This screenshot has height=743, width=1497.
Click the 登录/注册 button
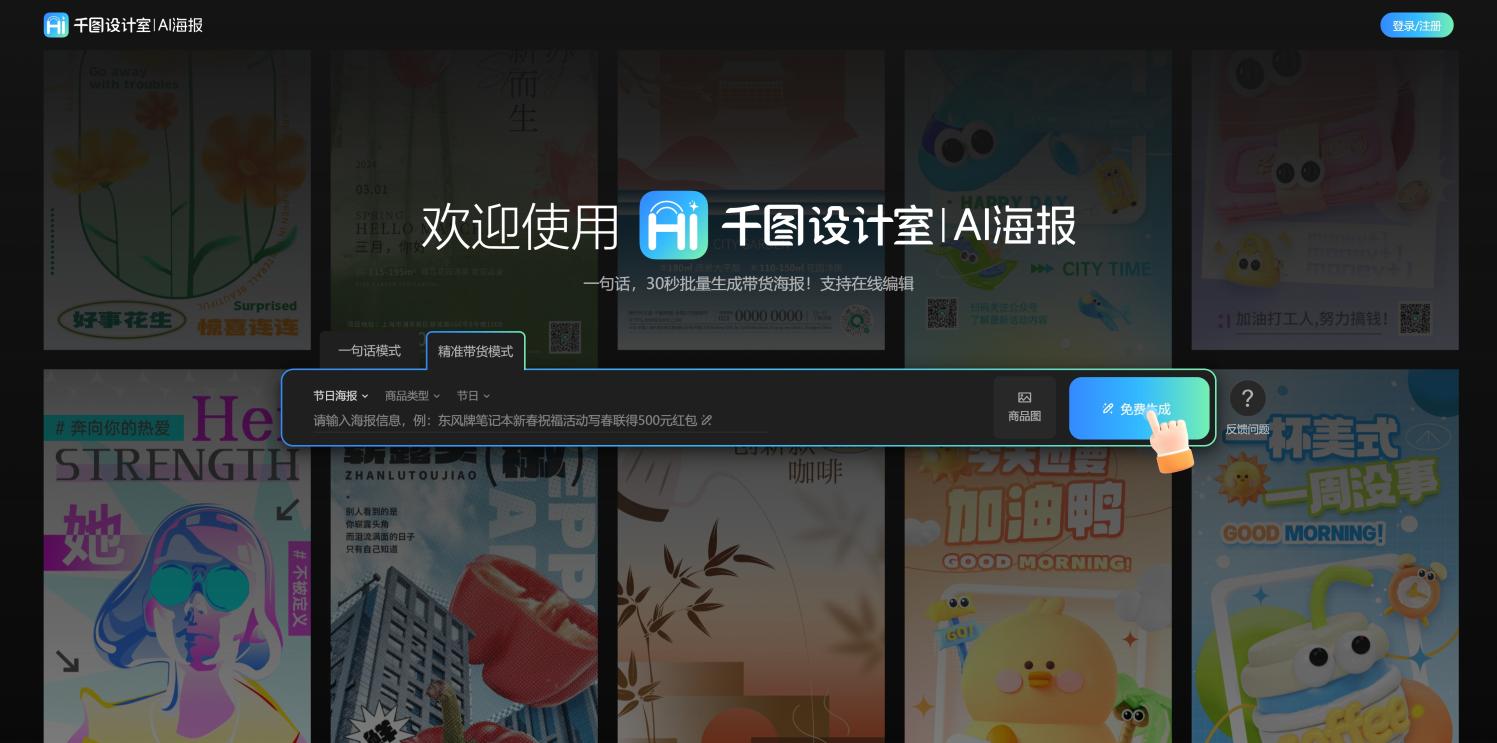pos(1416,26)
